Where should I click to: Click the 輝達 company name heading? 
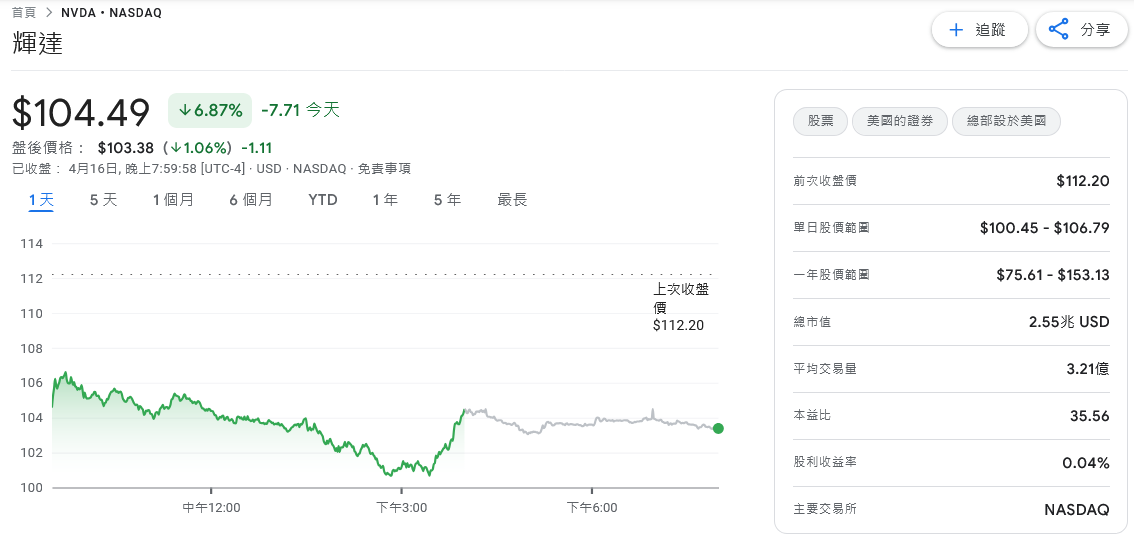click(x=38, y=43)
